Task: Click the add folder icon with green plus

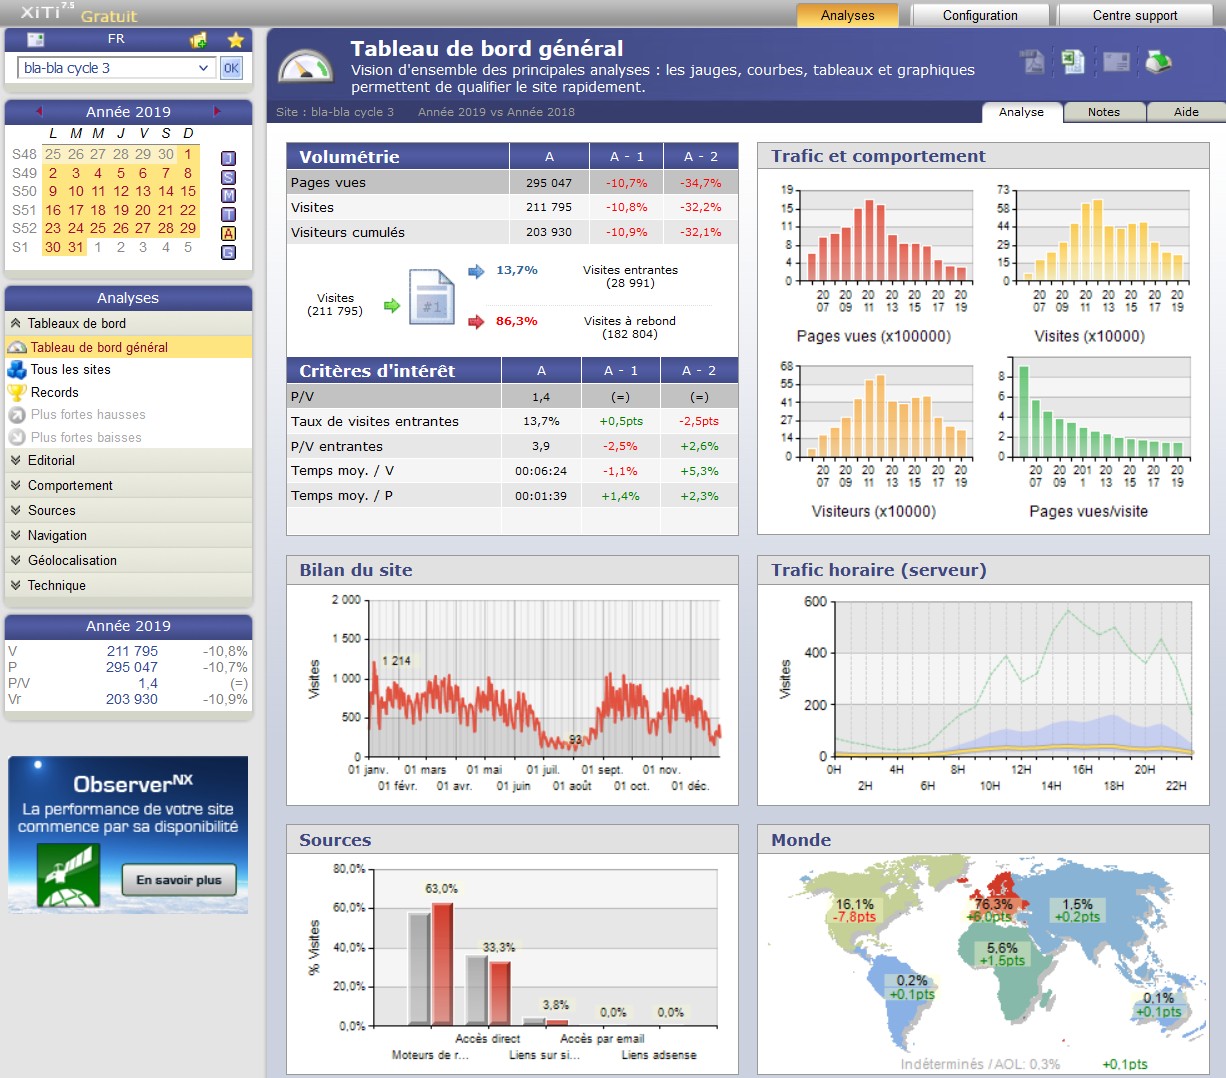Action: (198, 40)
